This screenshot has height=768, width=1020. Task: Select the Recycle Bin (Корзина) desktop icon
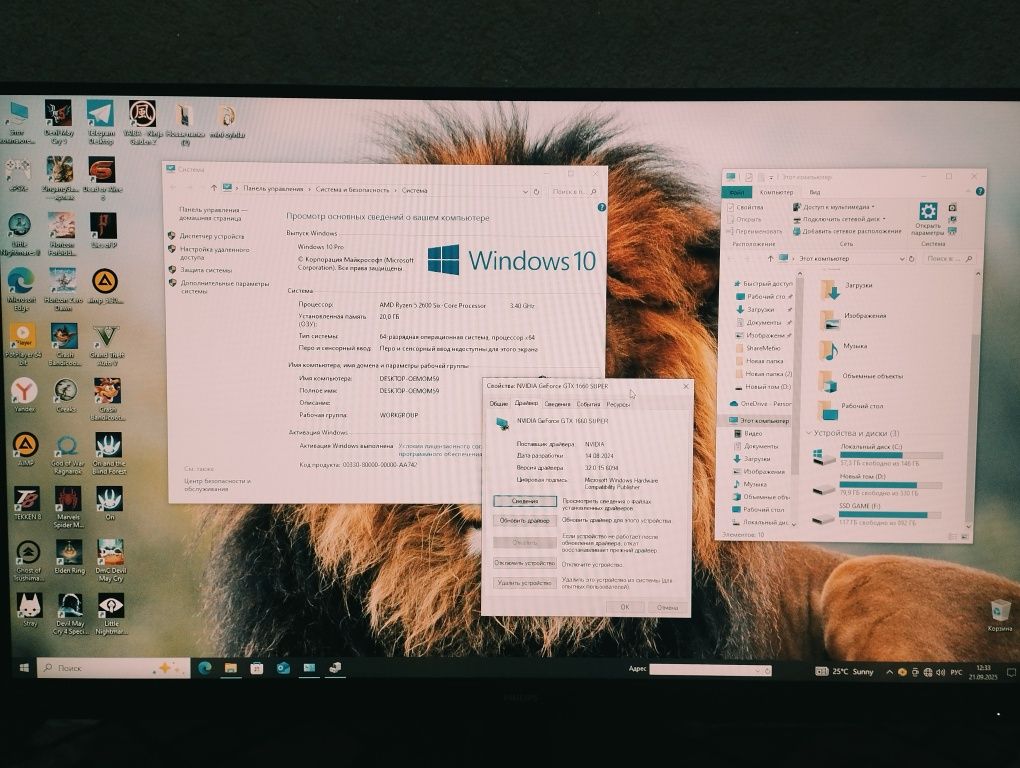[1000, 615]
